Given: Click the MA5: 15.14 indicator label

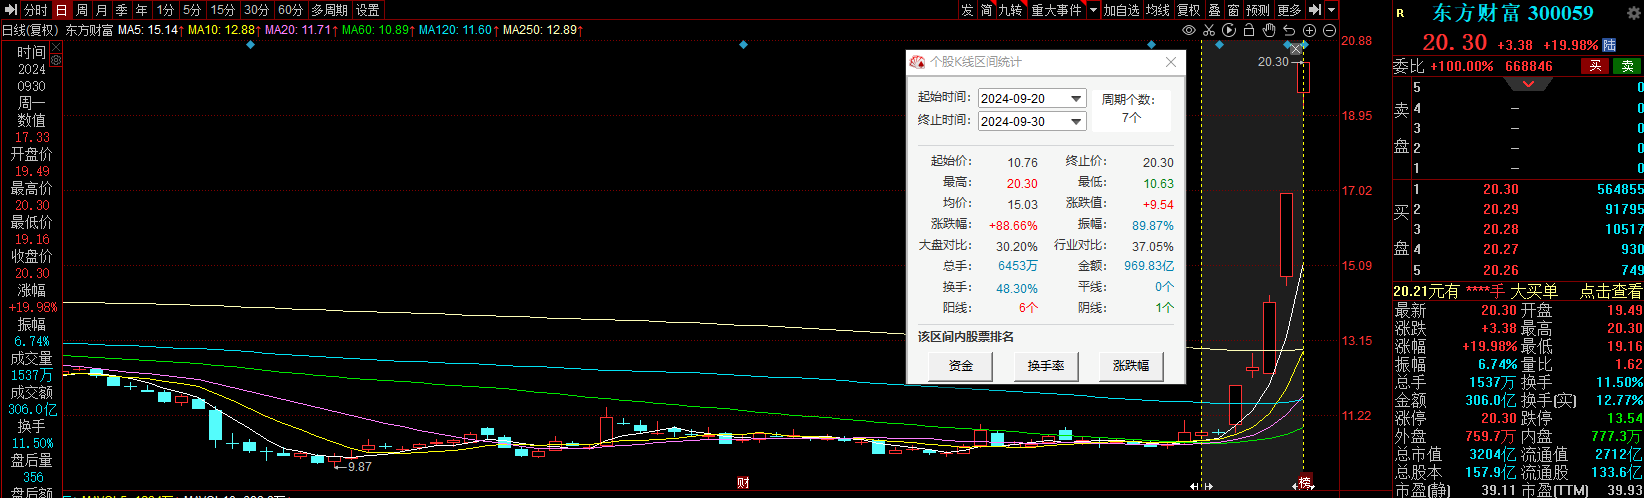Looking at the screenshot, I should click(x=148, y=30).
